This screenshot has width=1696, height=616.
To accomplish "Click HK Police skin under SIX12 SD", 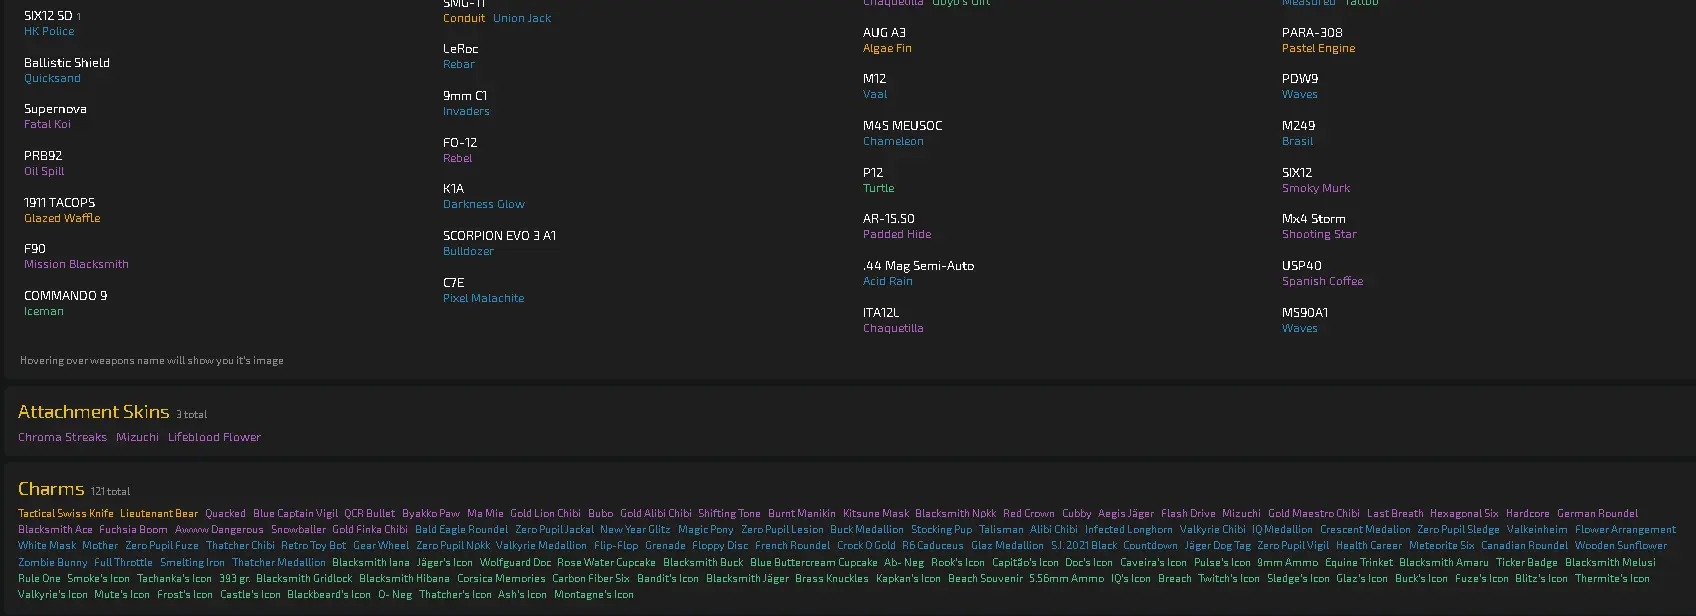I will click(49, 32).
